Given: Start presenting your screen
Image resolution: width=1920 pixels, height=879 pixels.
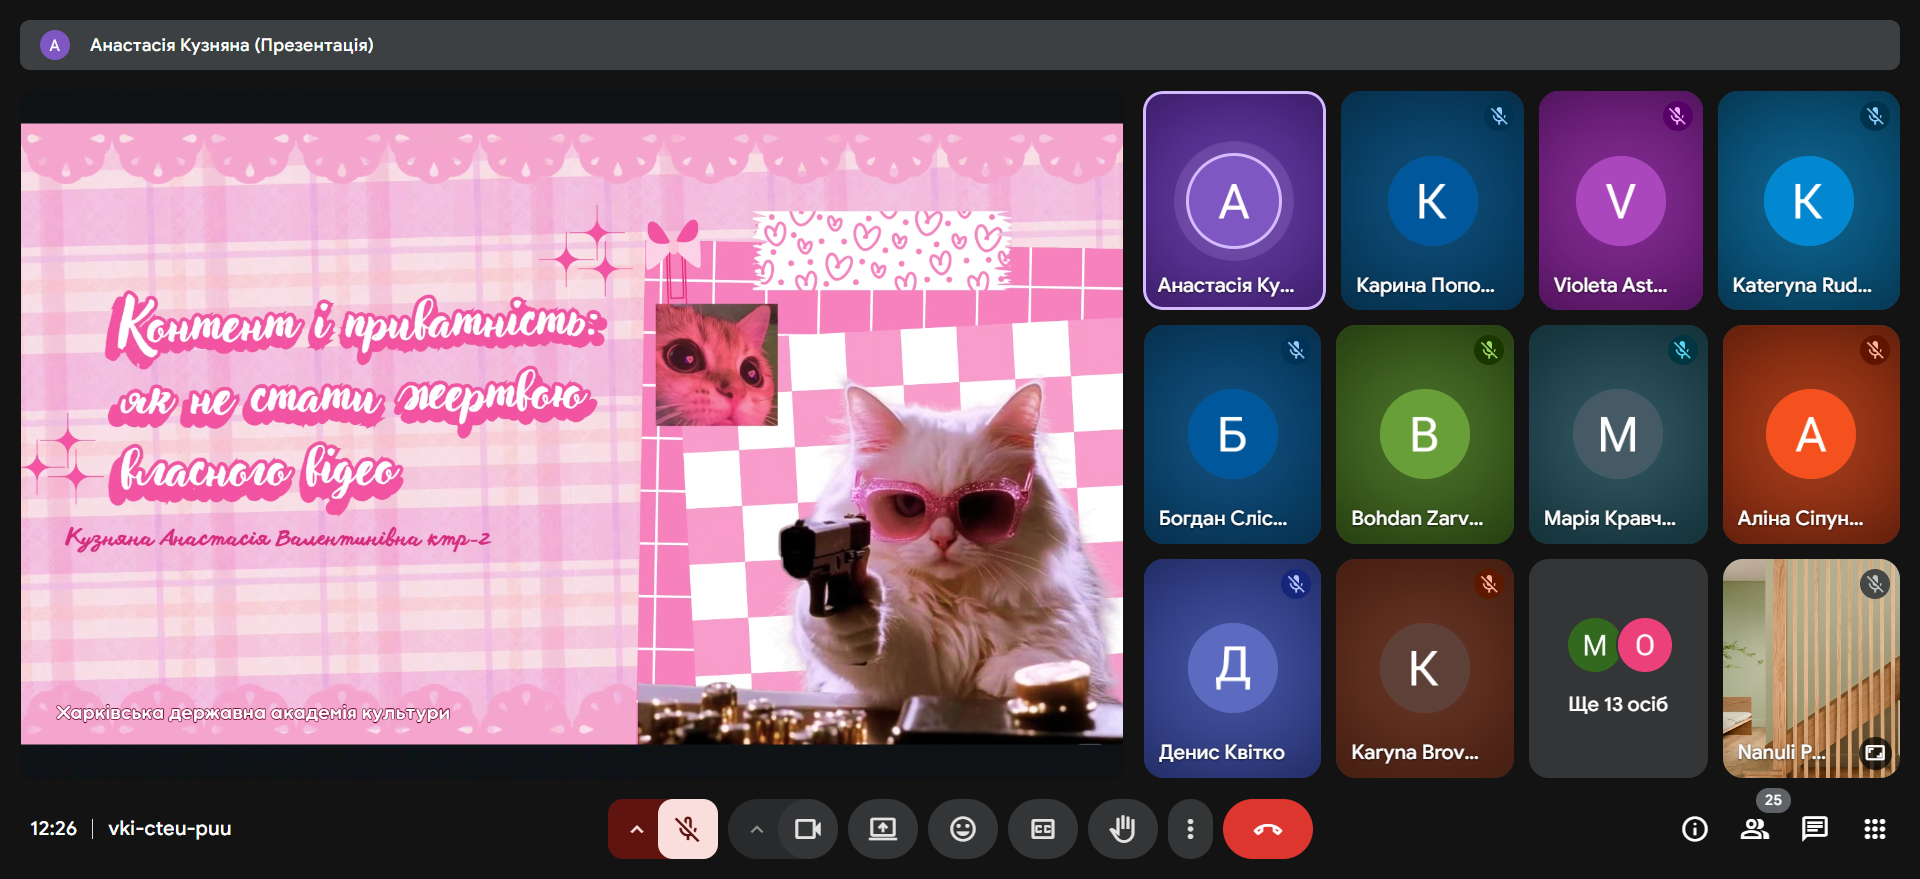Looking at the screenshot, I should point(882,829).
